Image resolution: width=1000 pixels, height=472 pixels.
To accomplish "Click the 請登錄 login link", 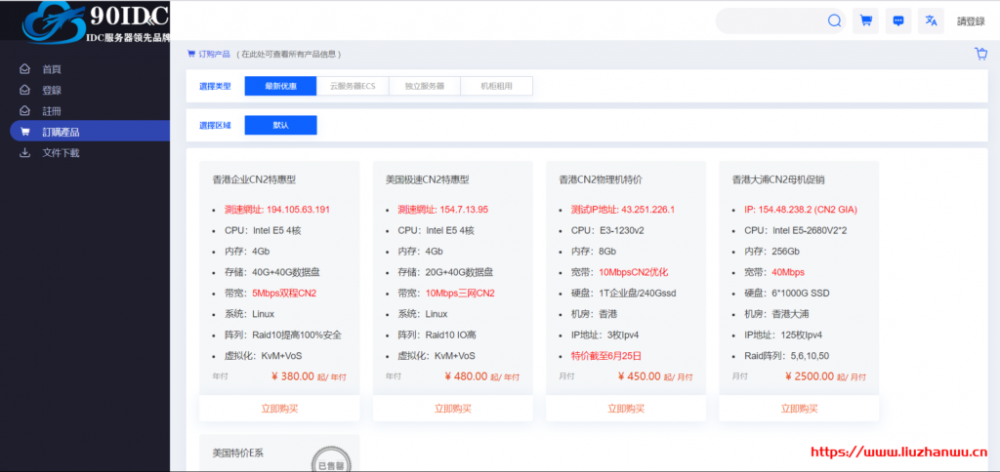I will pos(970,21).
